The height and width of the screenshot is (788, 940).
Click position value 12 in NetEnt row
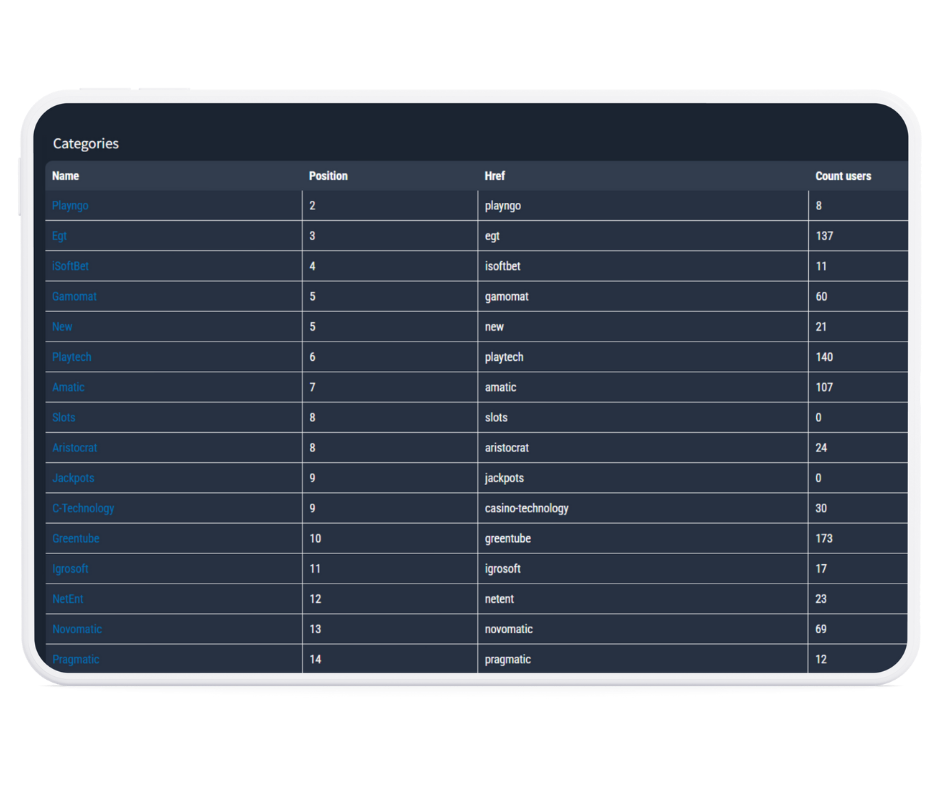tap(315, 598)
